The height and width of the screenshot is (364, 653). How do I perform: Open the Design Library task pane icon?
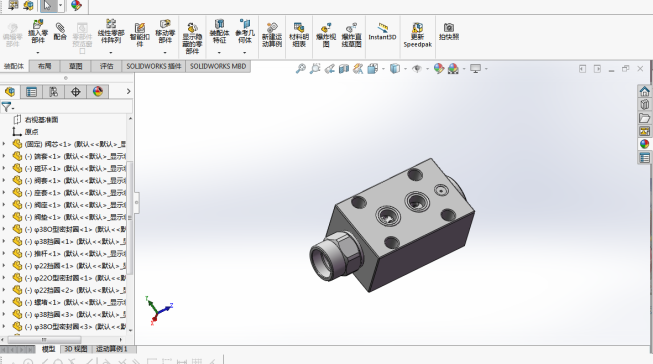[x=645, y=105]
